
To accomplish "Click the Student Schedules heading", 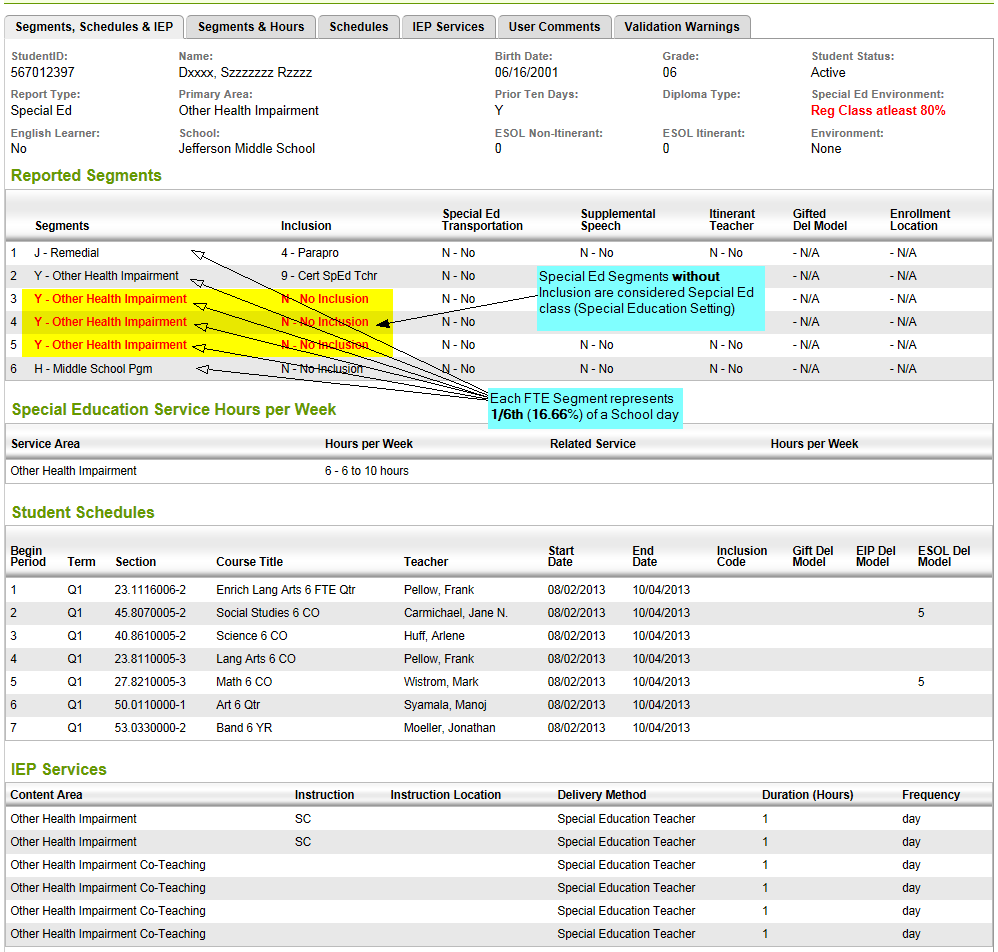I will coord(83,512).
